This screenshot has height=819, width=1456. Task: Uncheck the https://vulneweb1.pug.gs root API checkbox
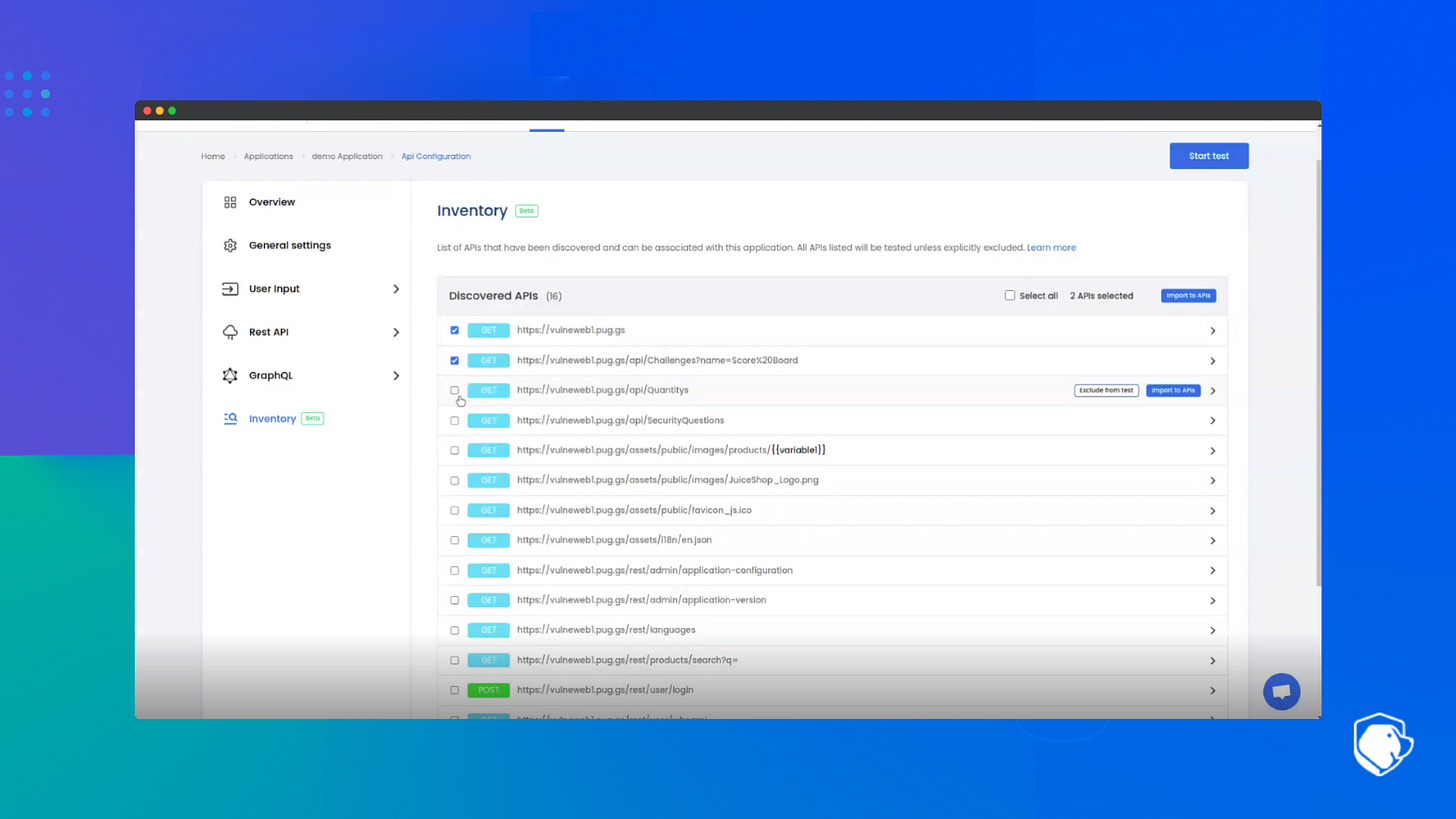pyautogui.click(x=454, y=330)
